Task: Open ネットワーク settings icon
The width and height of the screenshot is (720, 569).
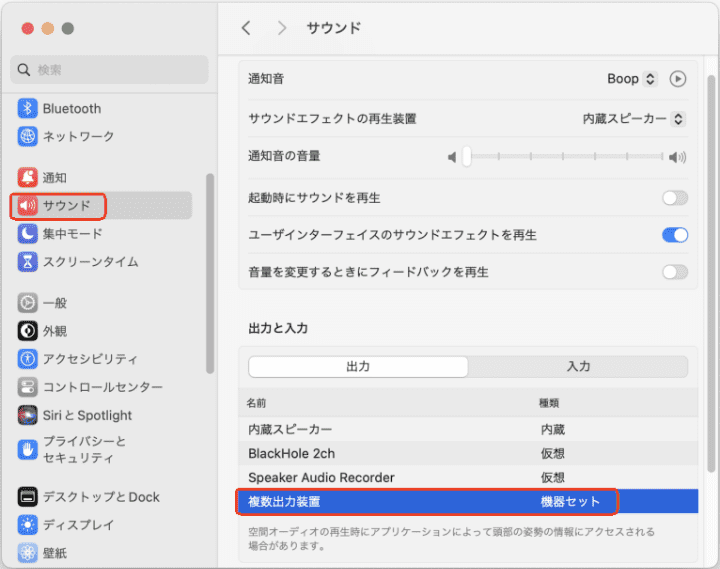Action: pyautogui.click(x=27, y=137)
